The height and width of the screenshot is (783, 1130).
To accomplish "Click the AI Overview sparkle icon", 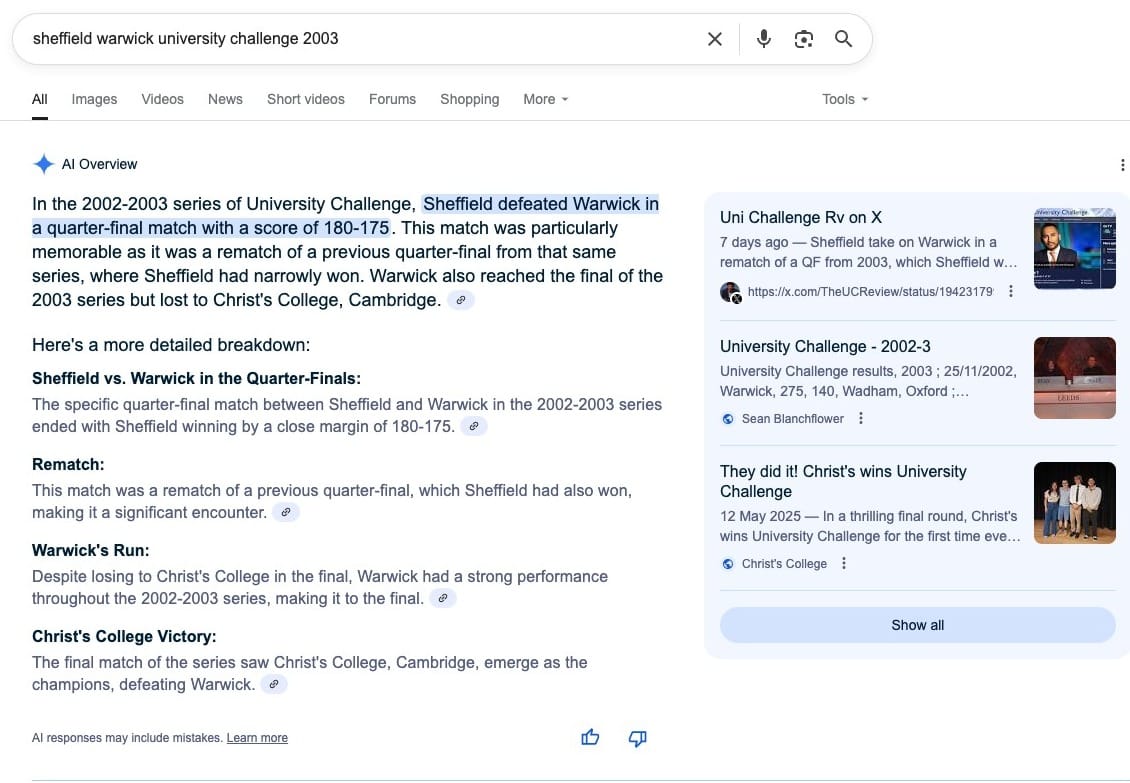I will [x=43, y=164].
